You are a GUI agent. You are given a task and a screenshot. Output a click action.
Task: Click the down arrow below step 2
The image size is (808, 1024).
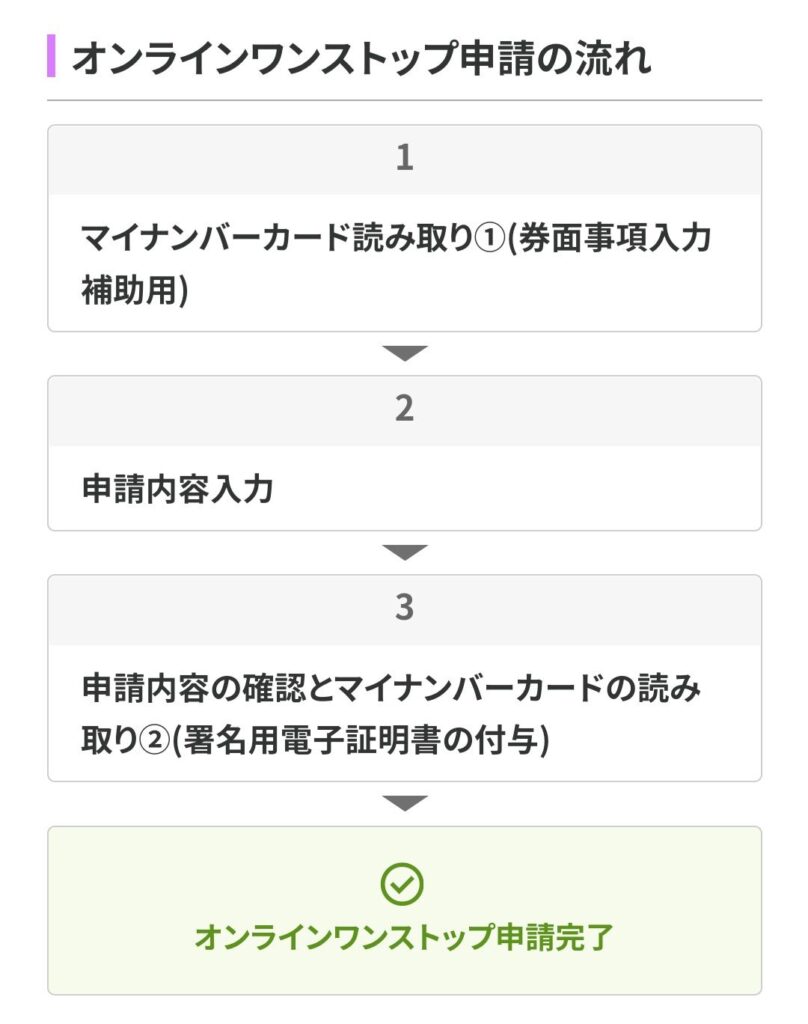pyautogui.click(x=404, y=552)
